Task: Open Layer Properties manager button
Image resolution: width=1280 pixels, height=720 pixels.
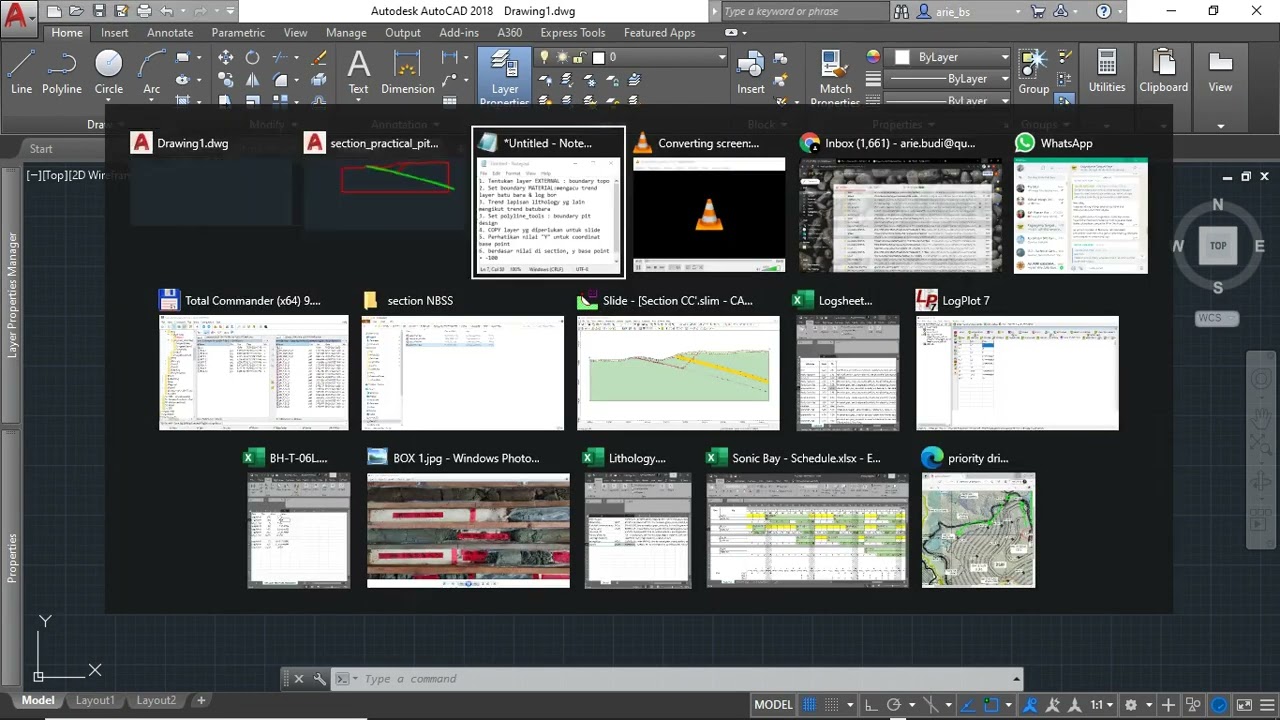Action: [505, 77]
